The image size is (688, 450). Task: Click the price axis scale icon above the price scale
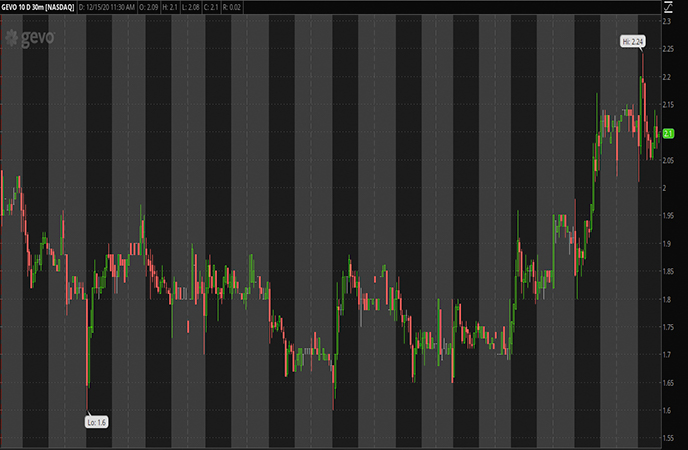668,7
